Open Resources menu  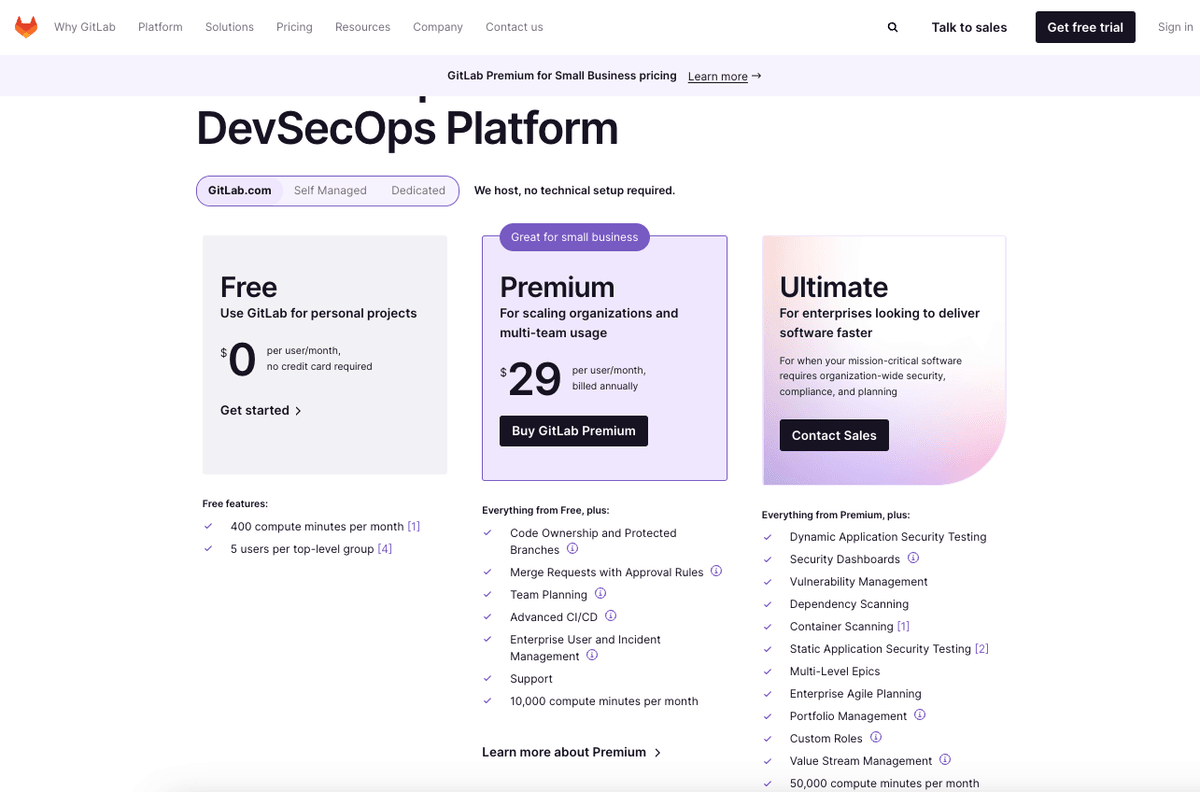[363, 27]
